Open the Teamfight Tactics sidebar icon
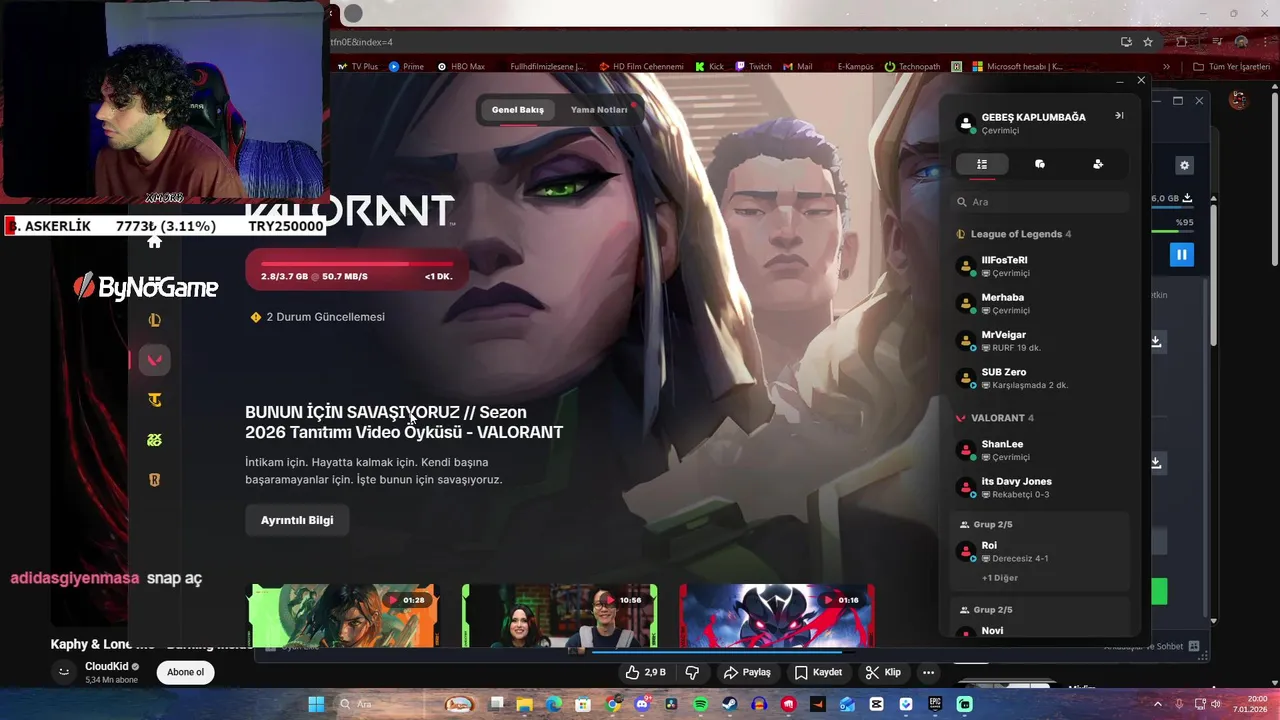Viewport: 1280px width, 720px height. (x=154, y=400)
